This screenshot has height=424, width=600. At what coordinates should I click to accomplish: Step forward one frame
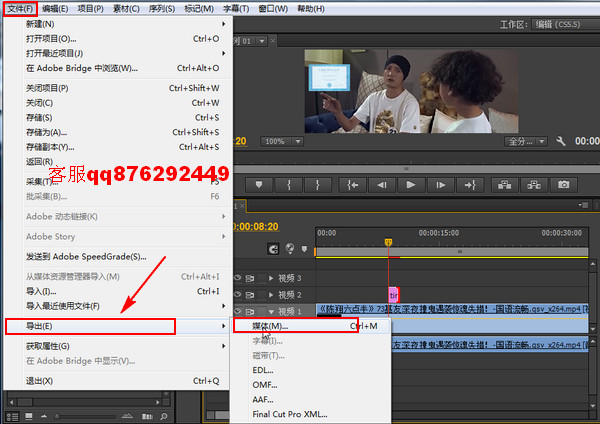(x=440, y=185)
